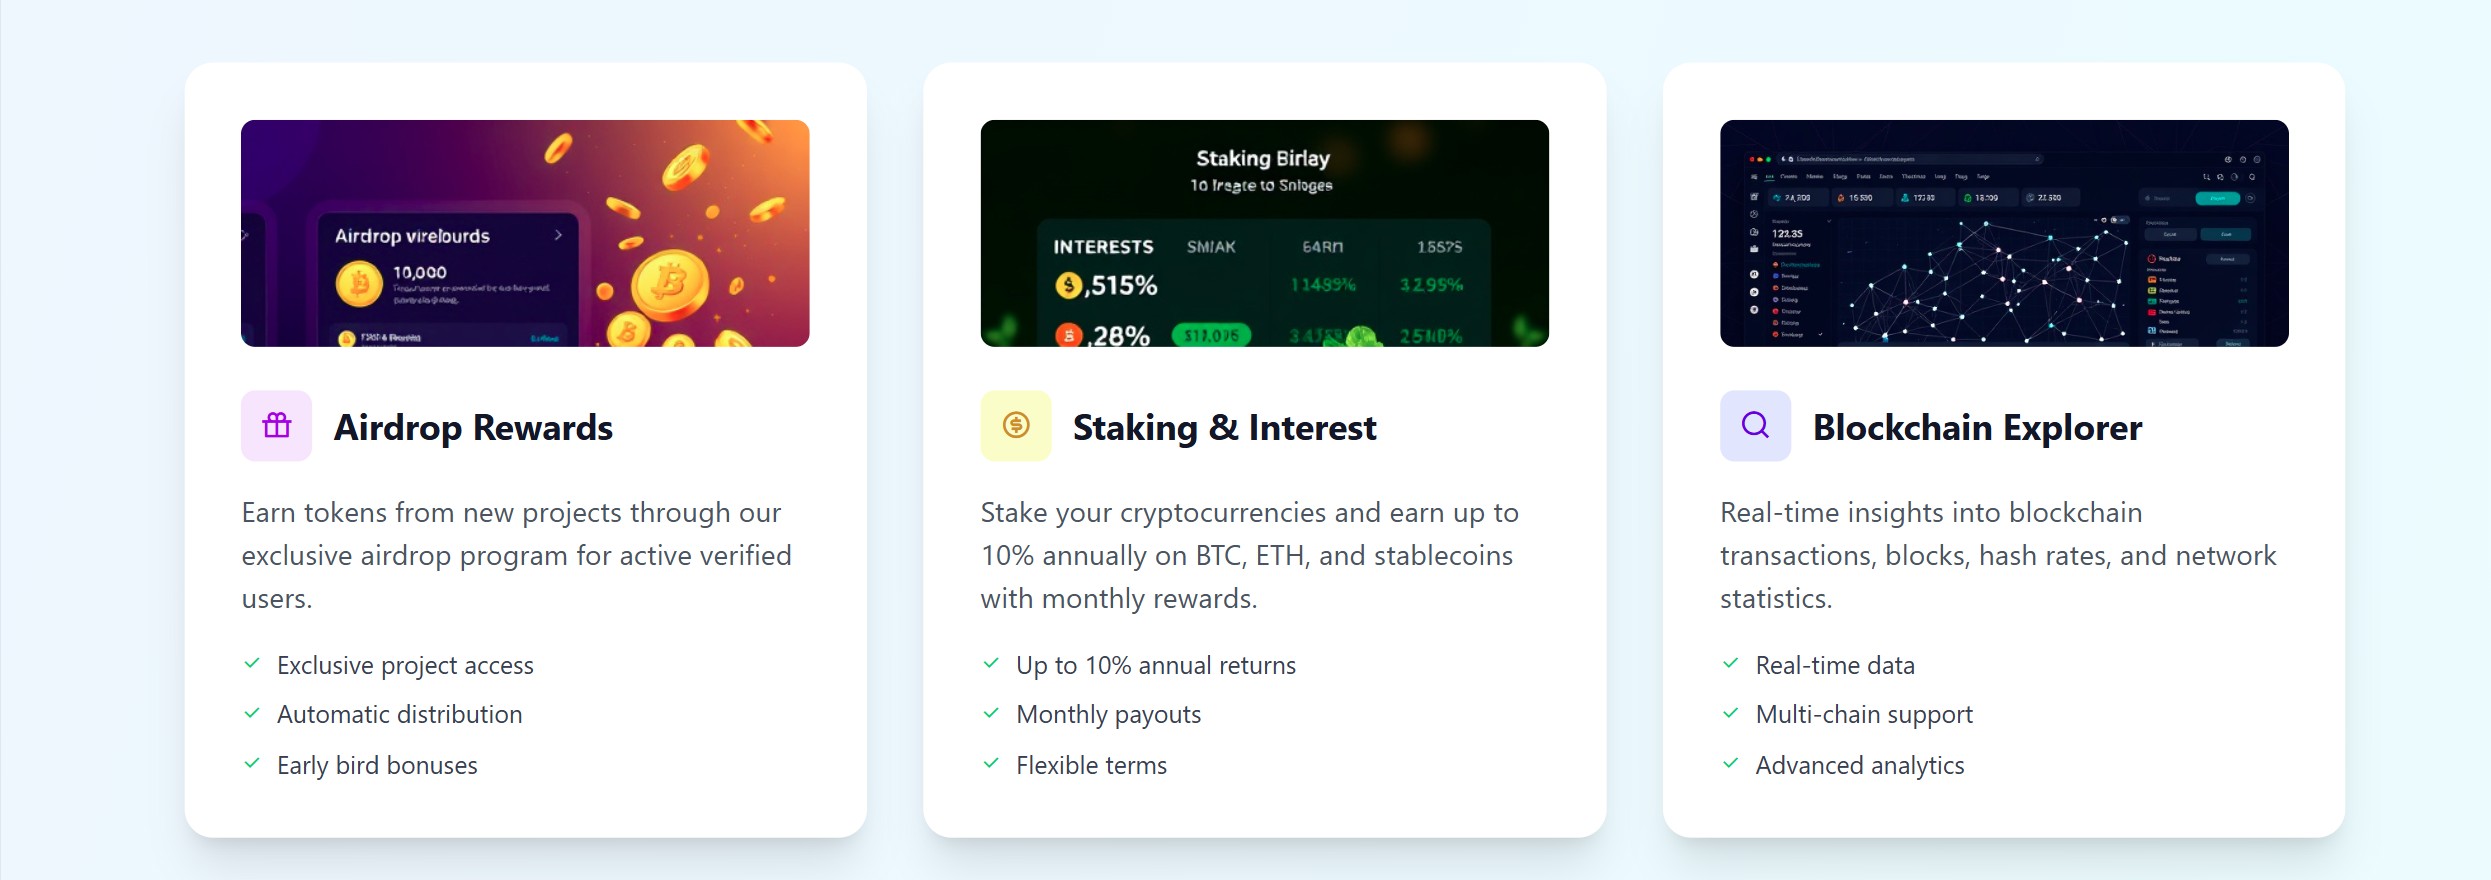The height and width of the screenshot is (880, 2491).
Task: Select the Staking & Interest heading
Action: pos(1224,428)
